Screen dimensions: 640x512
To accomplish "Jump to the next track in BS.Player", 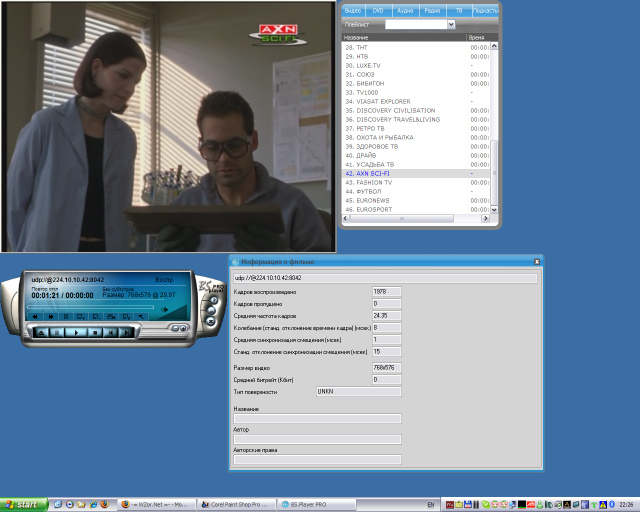I will 126,332.
